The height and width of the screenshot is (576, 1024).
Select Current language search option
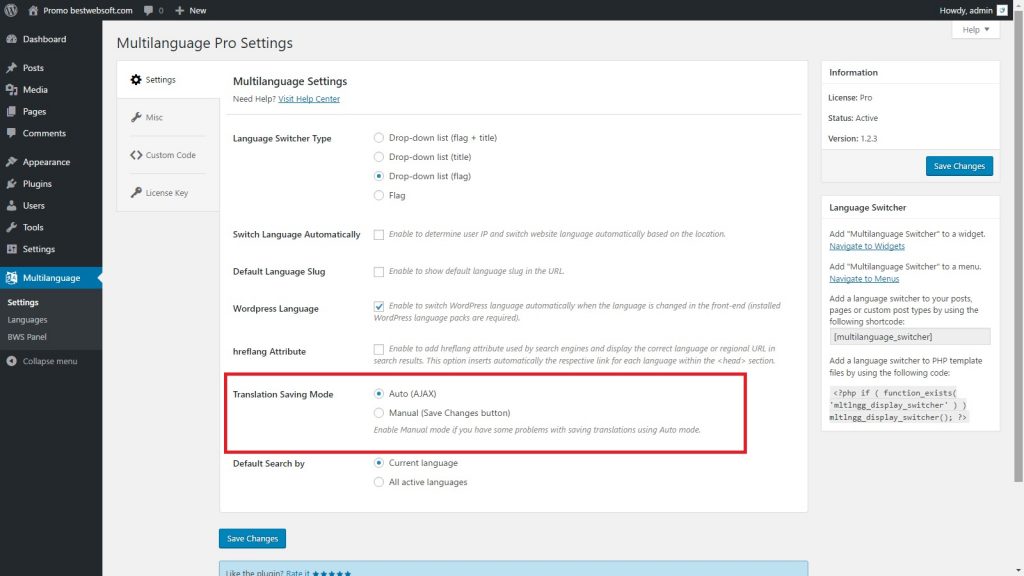[x=379, y=463]
